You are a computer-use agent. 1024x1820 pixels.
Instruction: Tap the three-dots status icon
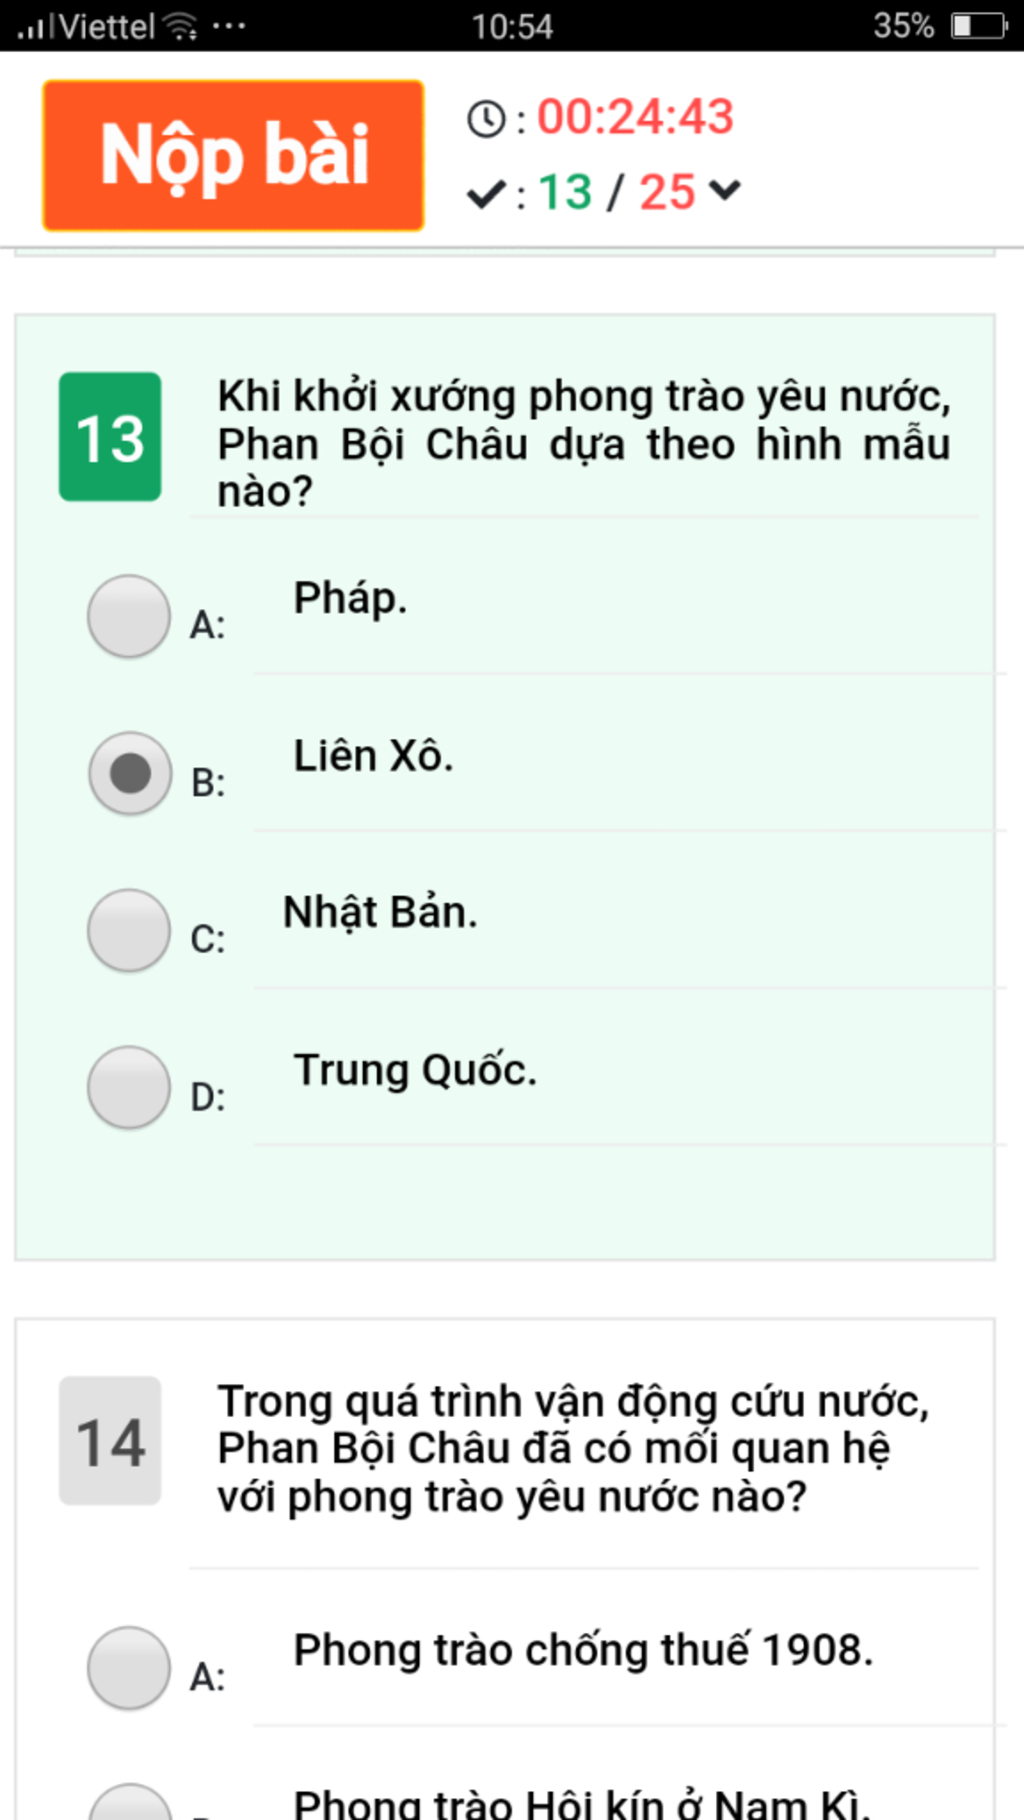click(x=229, y=26)
